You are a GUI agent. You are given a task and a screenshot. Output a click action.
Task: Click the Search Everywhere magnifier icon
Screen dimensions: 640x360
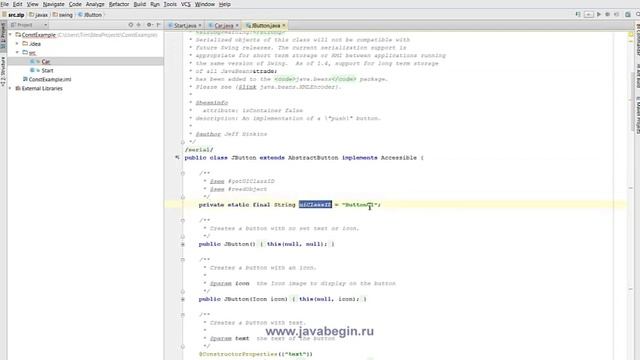[638, 14]
